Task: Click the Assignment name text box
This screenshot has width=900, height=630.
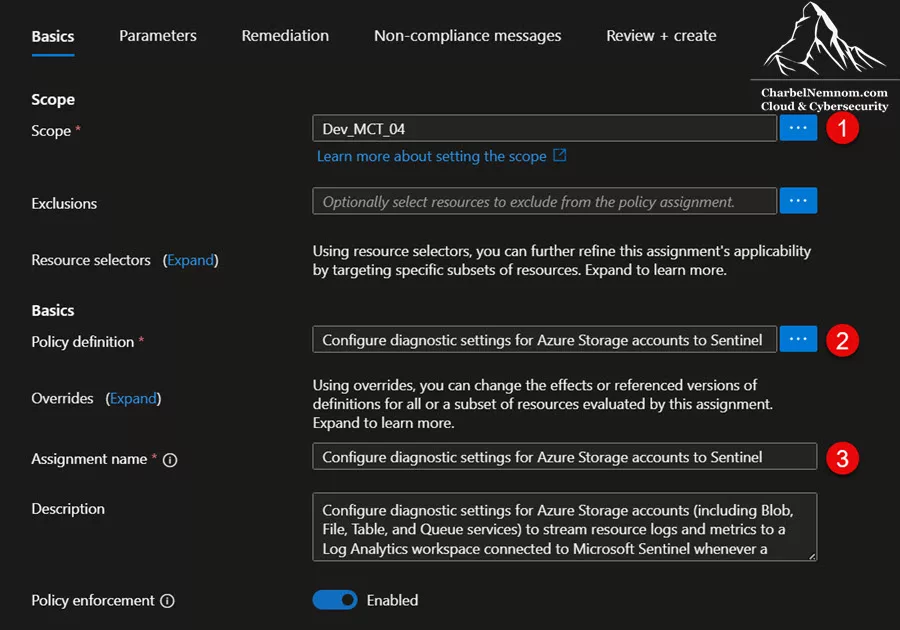Action: 565,456
